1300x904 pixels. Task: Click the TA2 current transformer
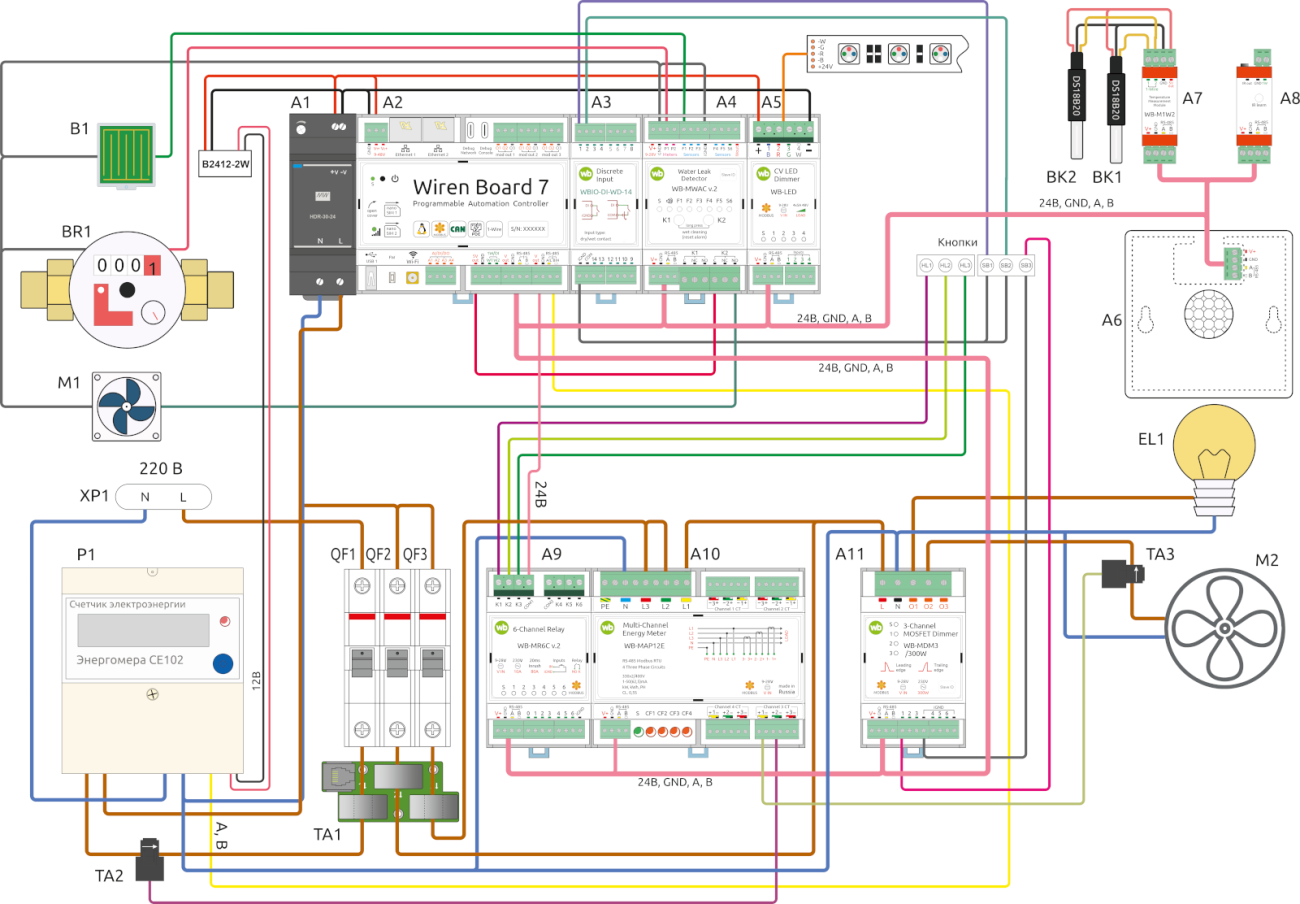point(149,862)
